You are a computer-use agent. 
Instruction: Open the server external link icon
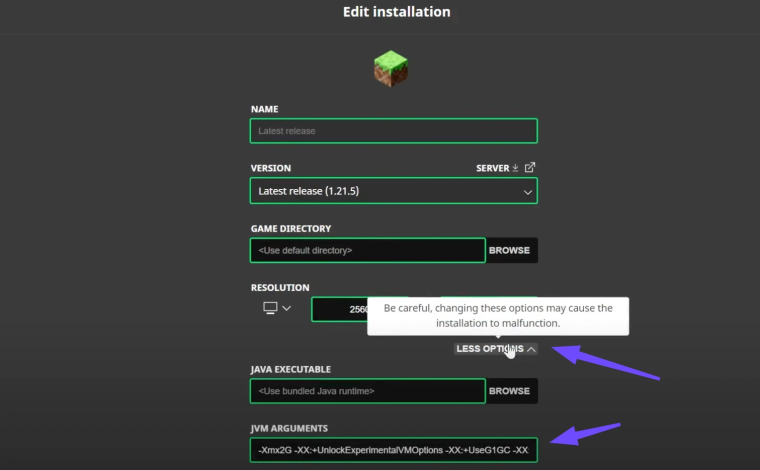[530, 168]
